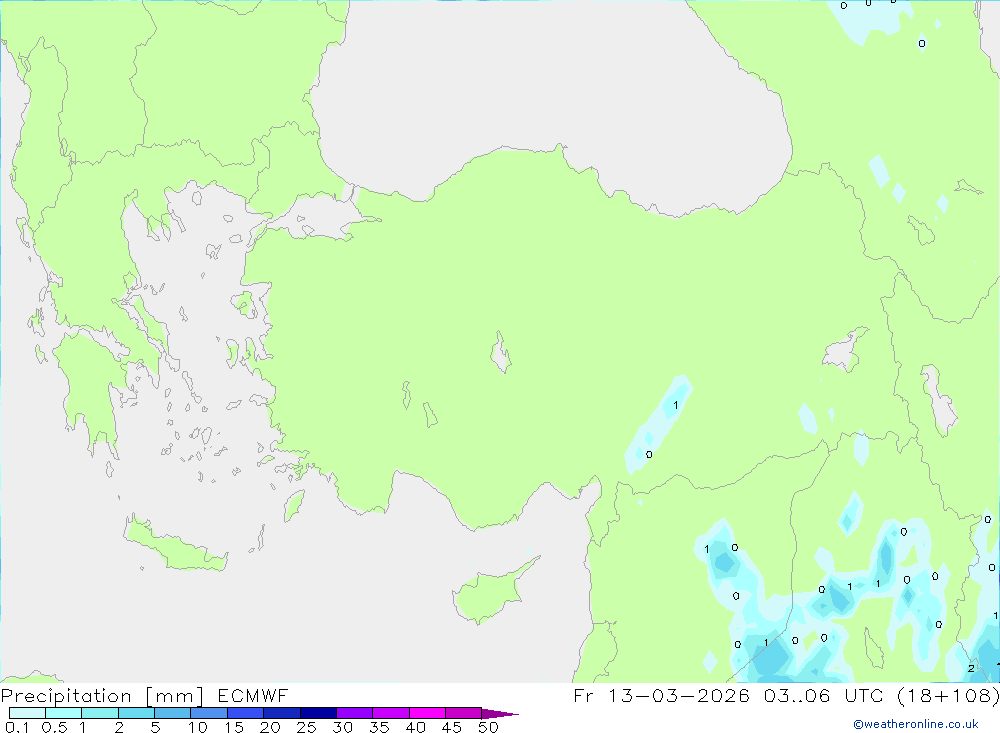
Task: Click the Precipitation [mm] ECMWF title
Action: coord(145,695)
